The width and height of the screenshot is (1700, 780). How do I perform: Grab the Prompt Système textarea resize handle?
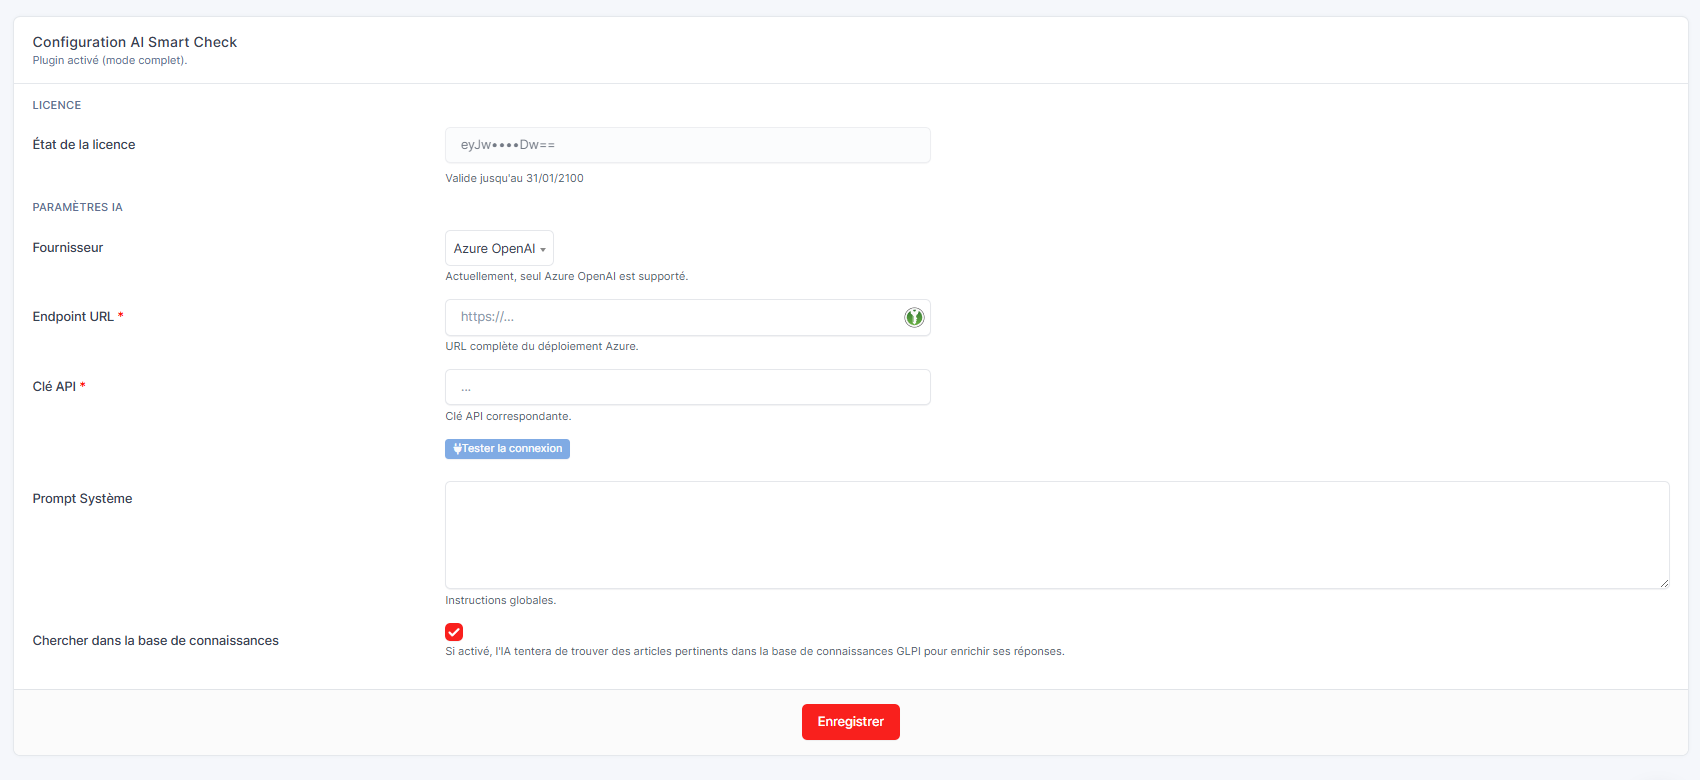pyautogui.click(x=1663, y=583)
